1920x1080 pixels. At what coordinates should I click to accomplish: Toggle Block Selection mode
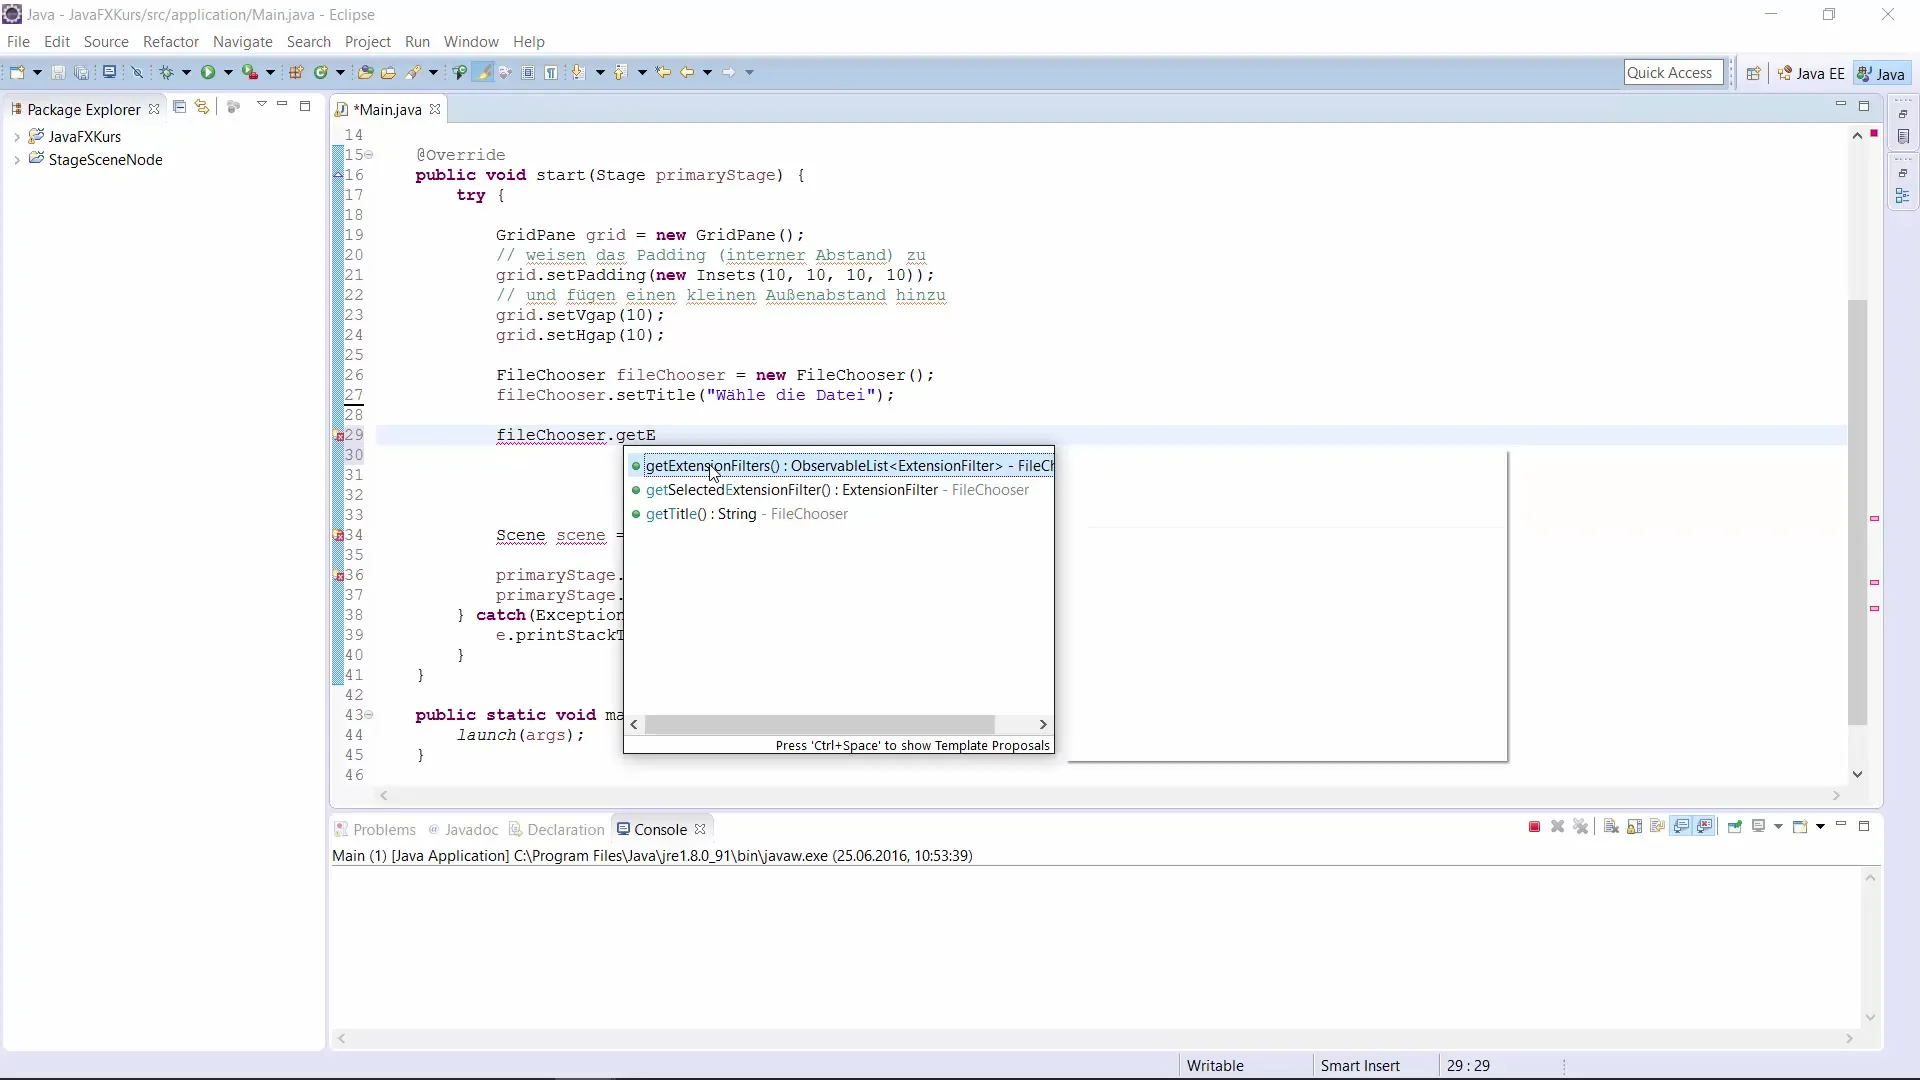(528, 72)
